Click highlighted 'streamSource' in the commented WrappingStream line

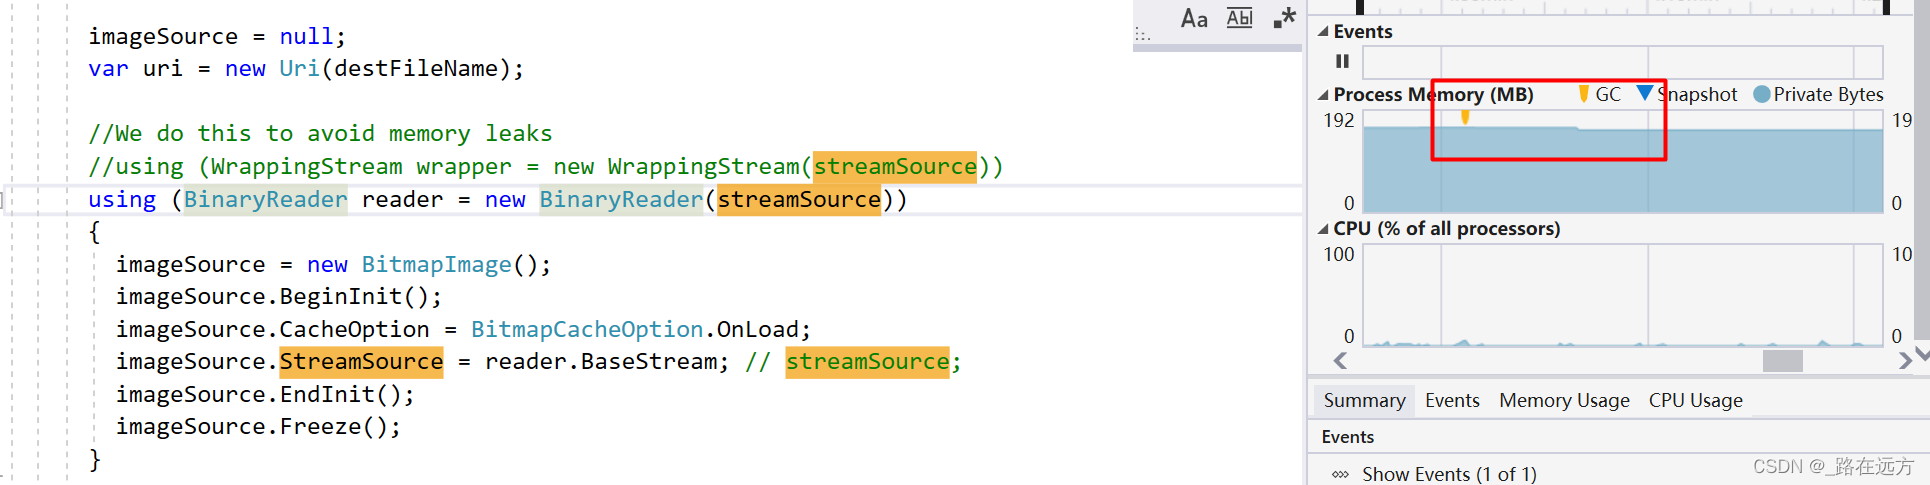[895, 167]
